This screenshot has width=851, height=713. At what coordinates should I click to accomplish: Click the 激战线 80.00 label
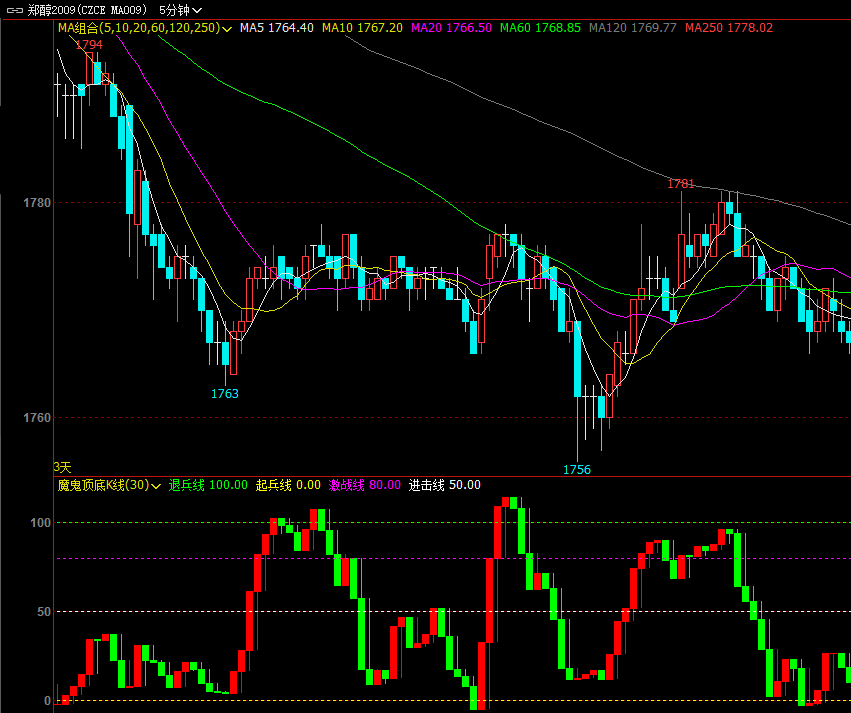point(365,485)
